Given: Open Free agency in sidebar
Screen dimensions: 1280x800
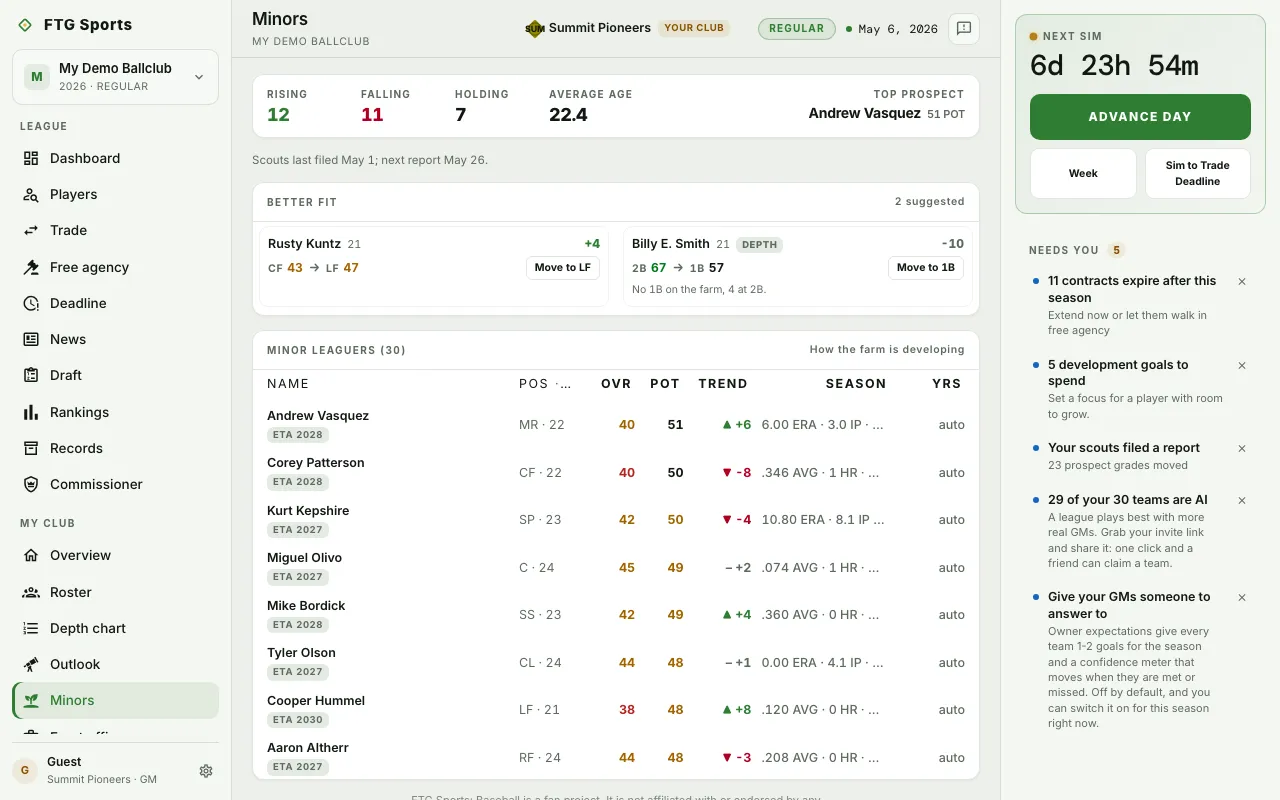Looking at the screenshot, I should click(x=116, y=267).
